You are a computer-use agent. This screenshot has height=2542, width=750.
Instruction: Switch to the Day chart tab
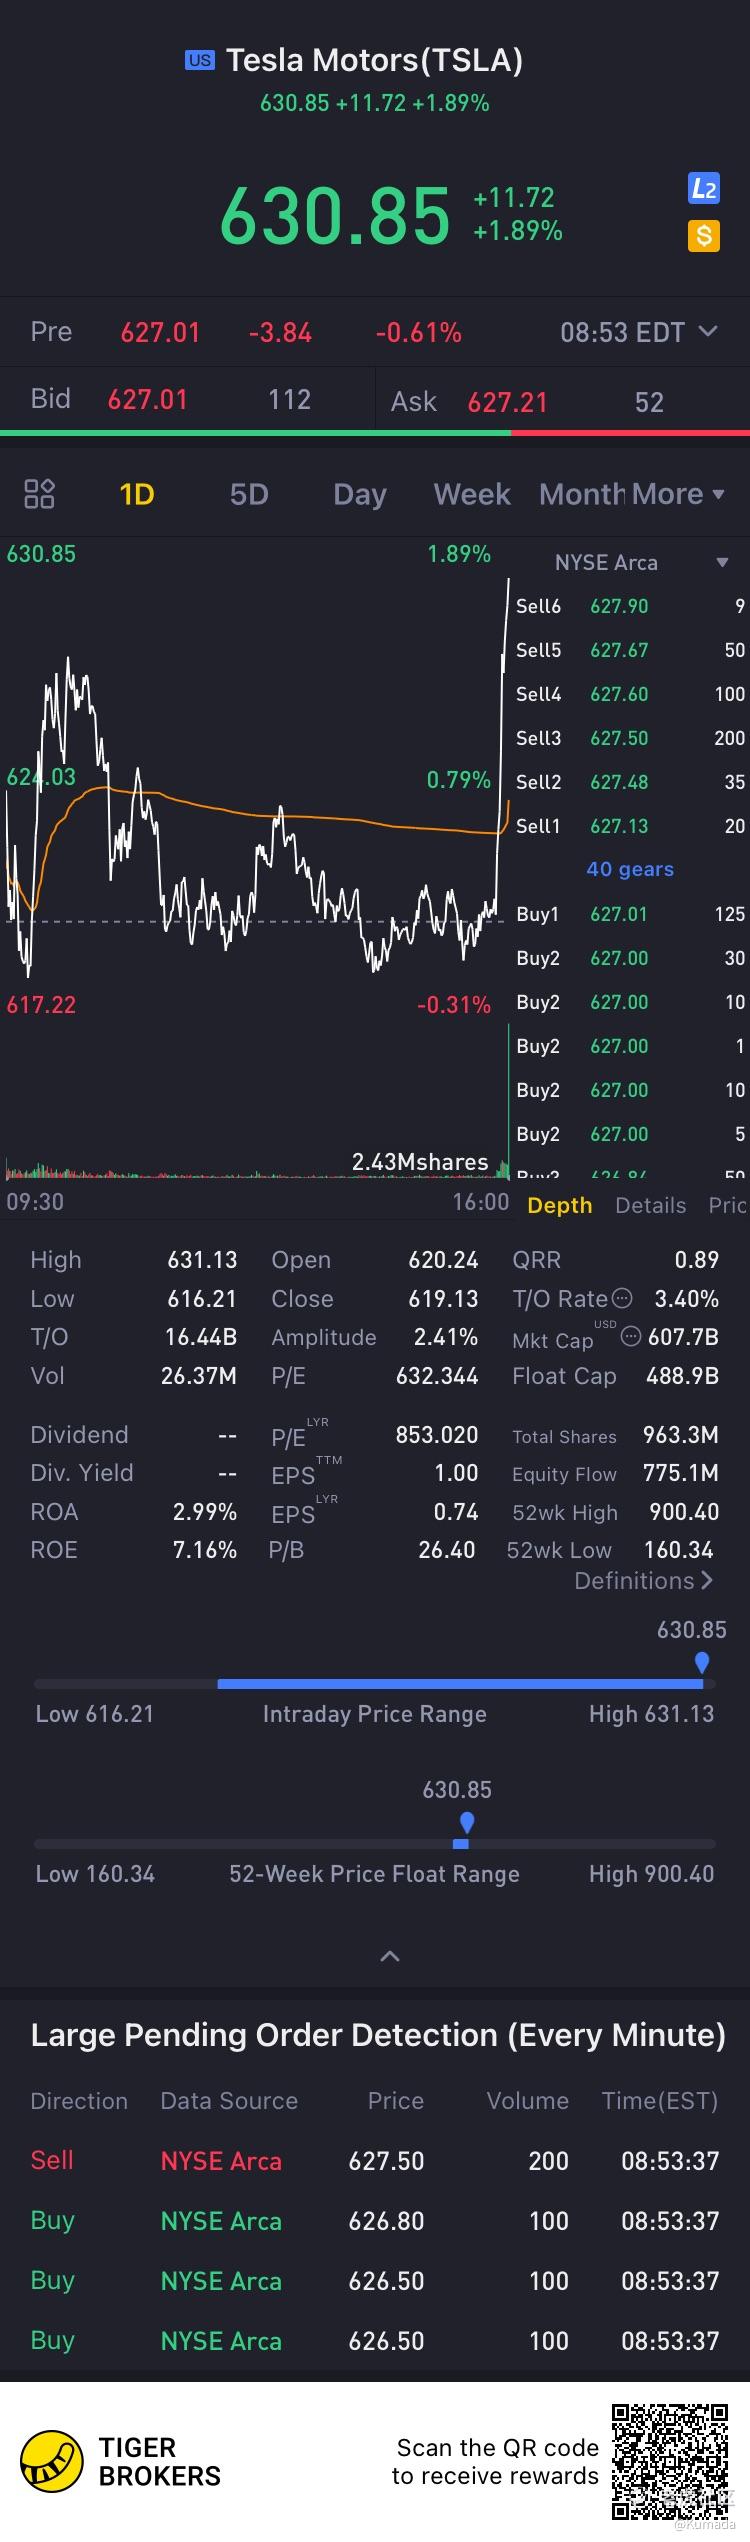tap(359, 494)
